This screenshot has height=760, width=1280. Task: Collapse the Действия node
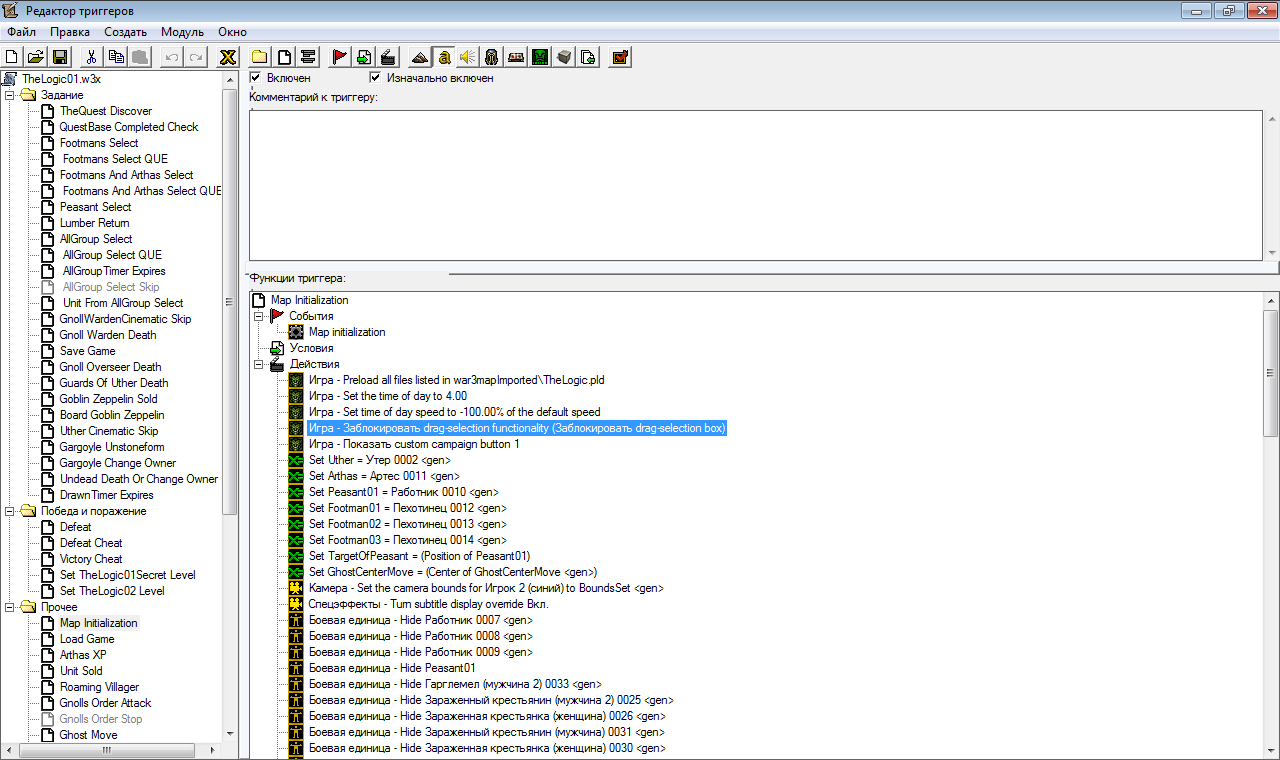(259, 364)
